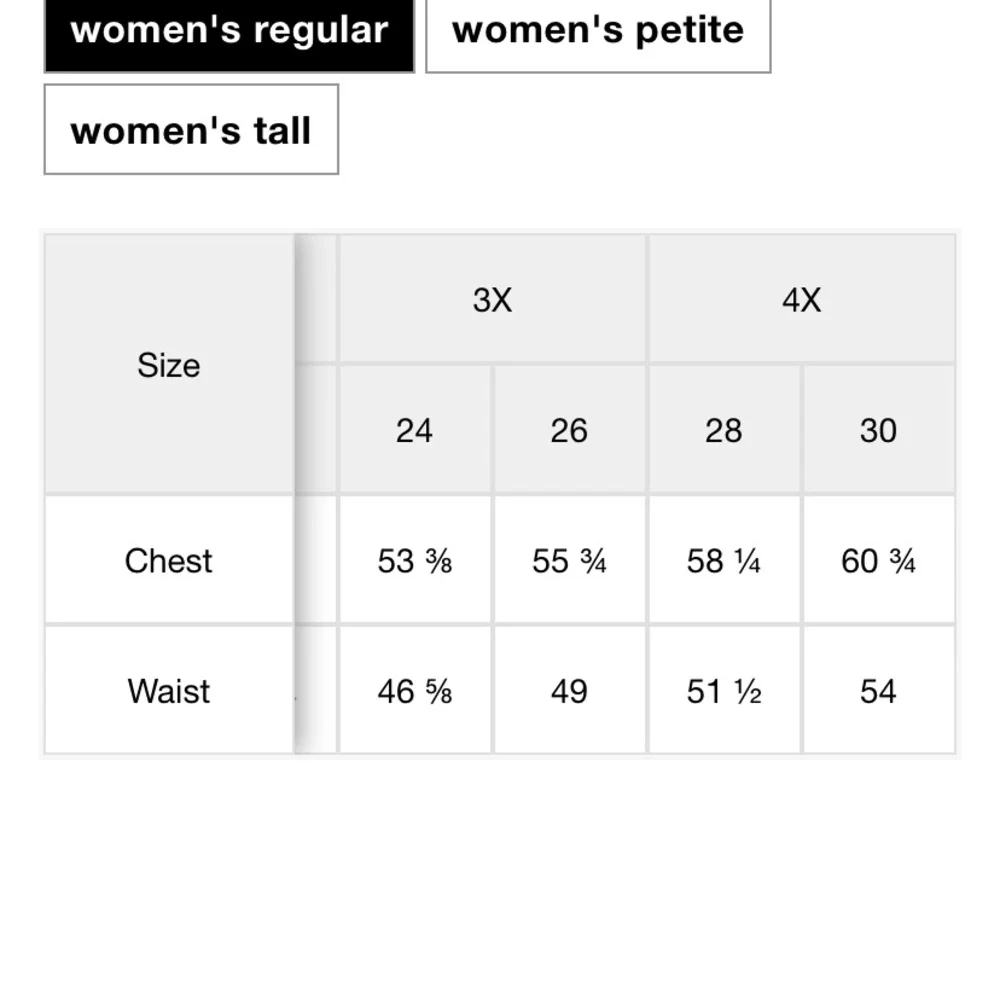Select the 4X column header
The height and width of the screenshot is (1000, 1000).
pos(801,299)
